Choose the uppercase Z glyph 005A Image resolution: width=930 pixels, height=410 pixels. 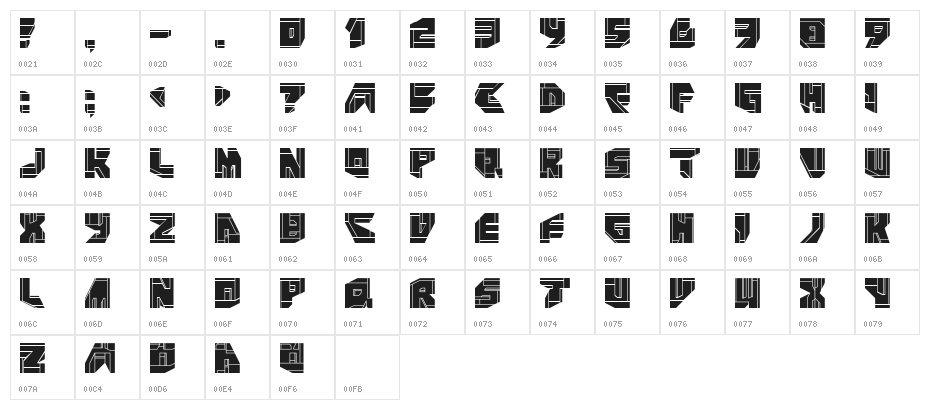(160, 229)
